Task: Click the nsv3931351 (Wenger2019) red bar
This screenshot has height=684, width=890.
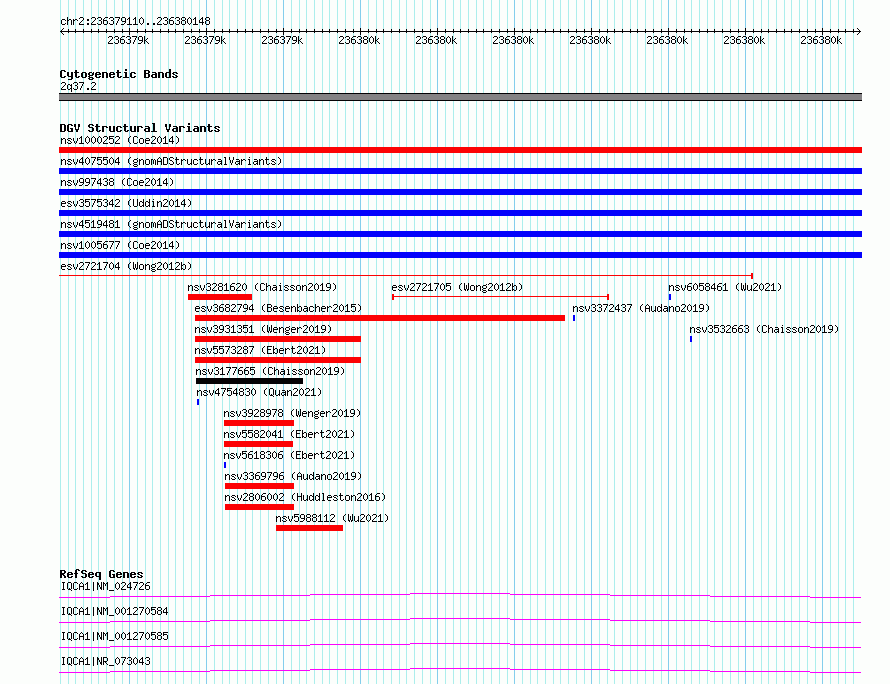Action: [278, 339]
